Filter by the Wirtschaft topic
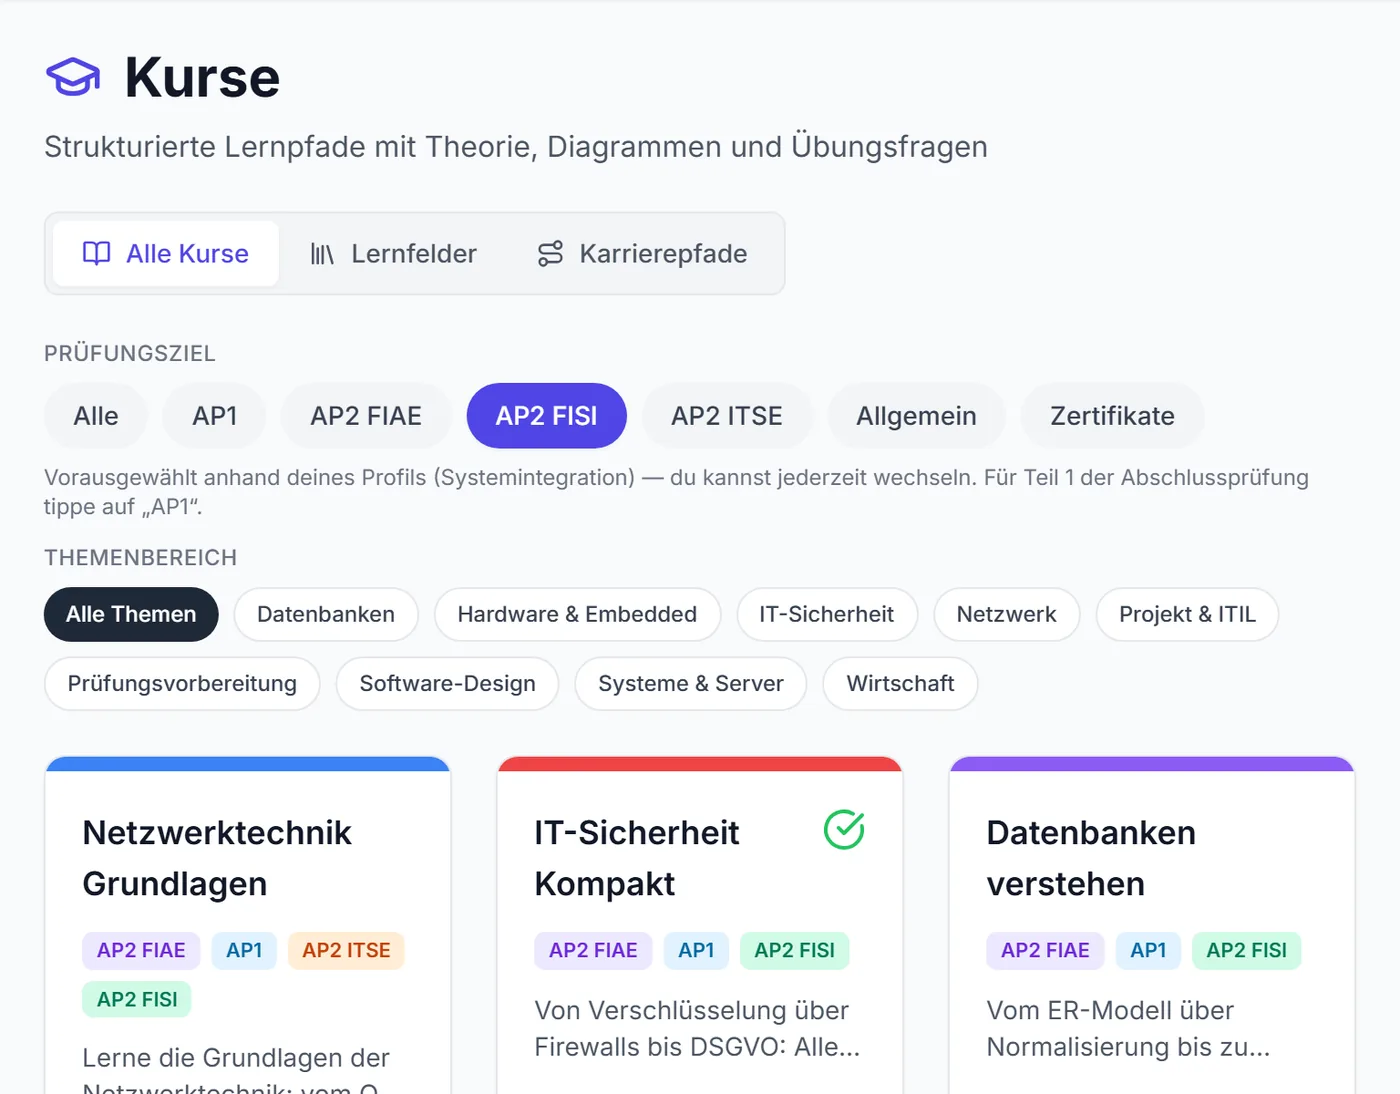 click(900, 684)
